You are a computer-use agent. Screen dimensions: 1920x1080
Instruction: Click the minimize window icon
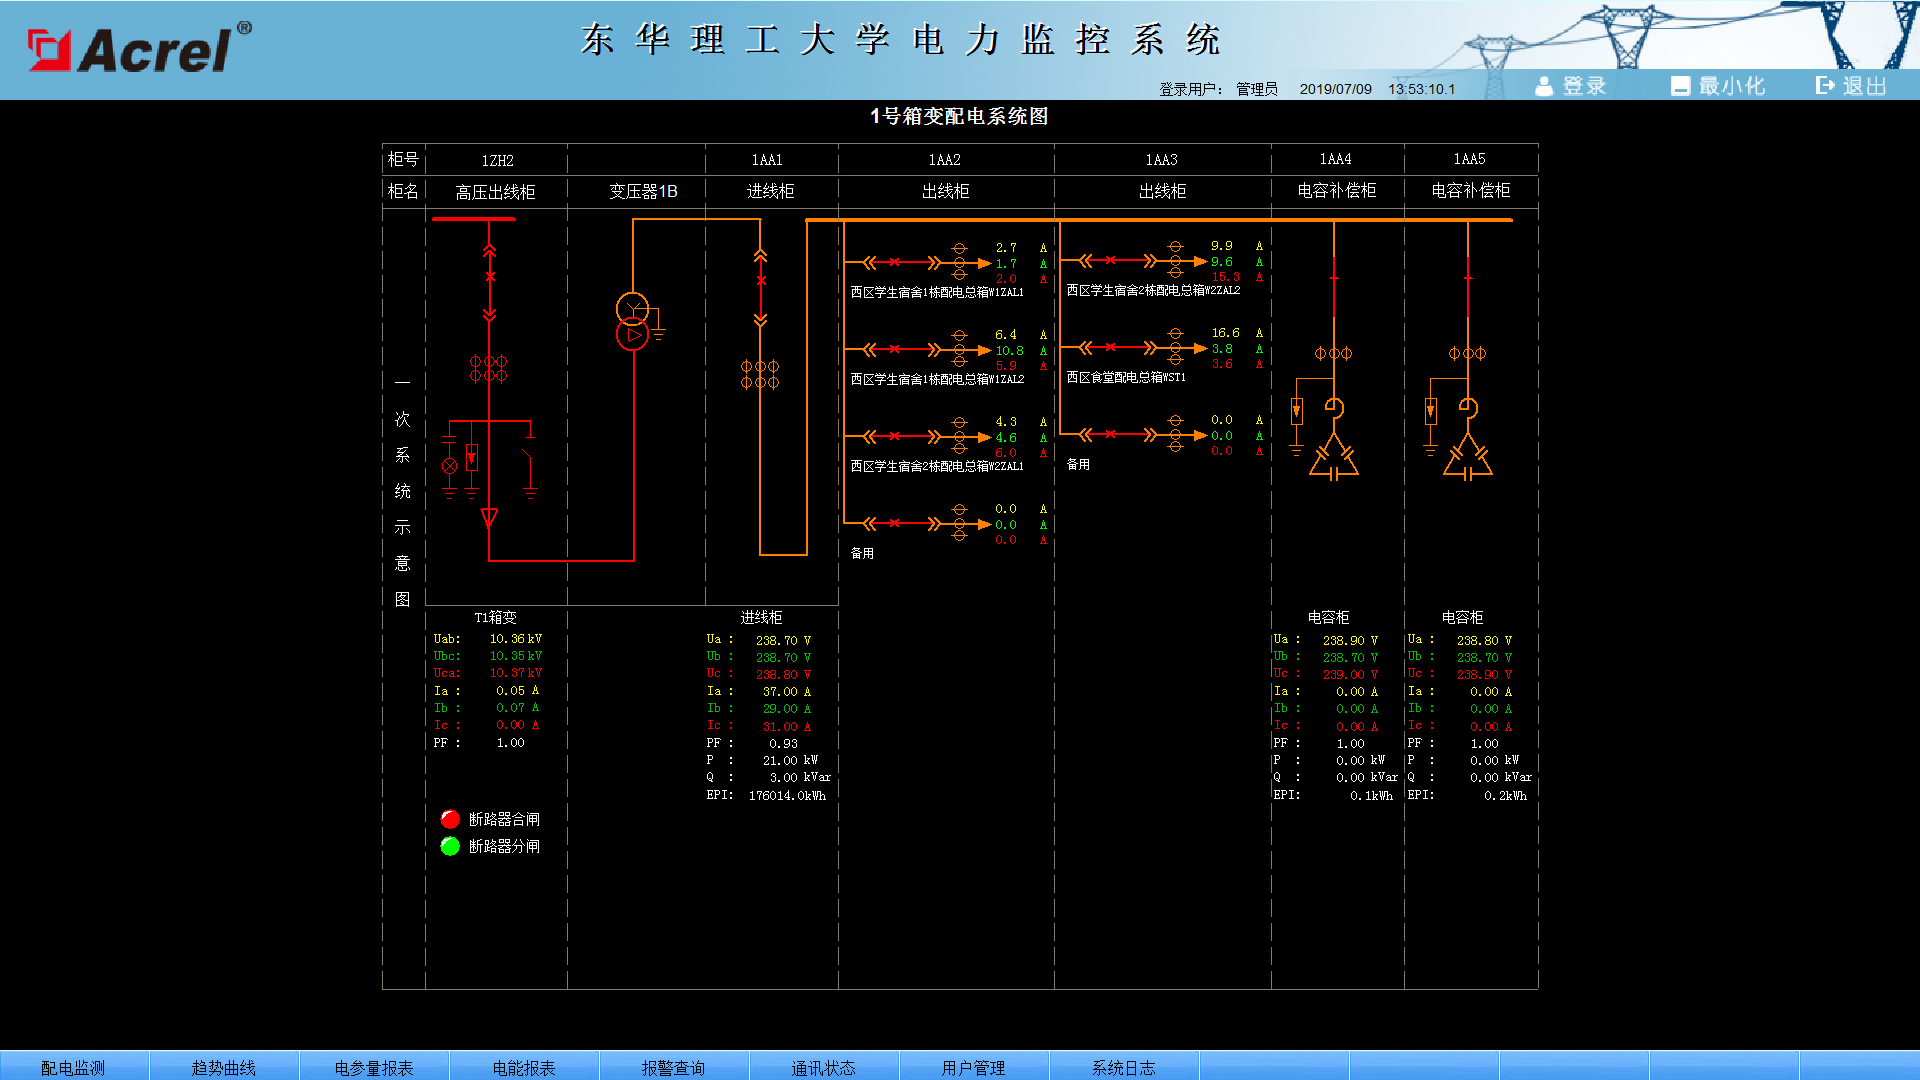tap(1680, 86)
